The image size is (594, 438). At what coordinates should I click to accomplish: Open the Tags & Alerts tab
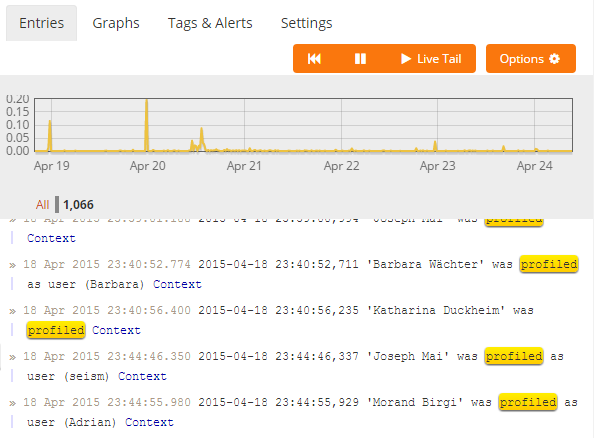click(x=210, y=23)
